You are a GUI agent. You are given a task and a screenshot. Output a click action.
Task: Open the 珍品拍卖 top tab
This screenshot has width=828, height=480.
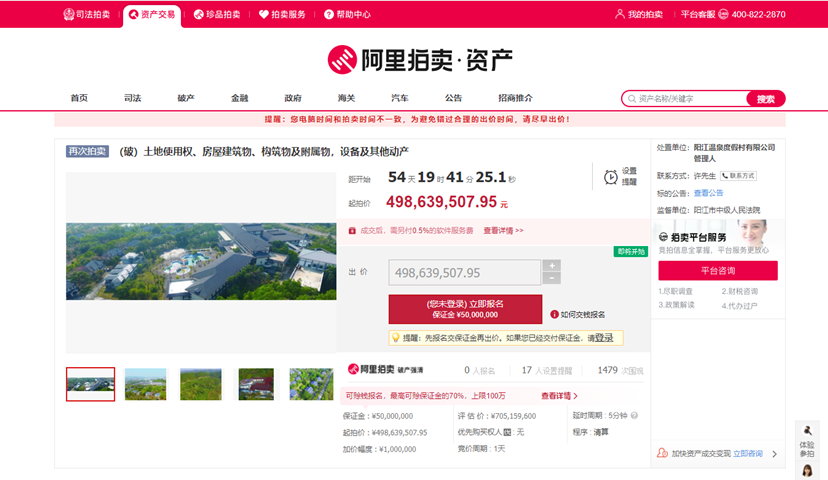[217, 14]
